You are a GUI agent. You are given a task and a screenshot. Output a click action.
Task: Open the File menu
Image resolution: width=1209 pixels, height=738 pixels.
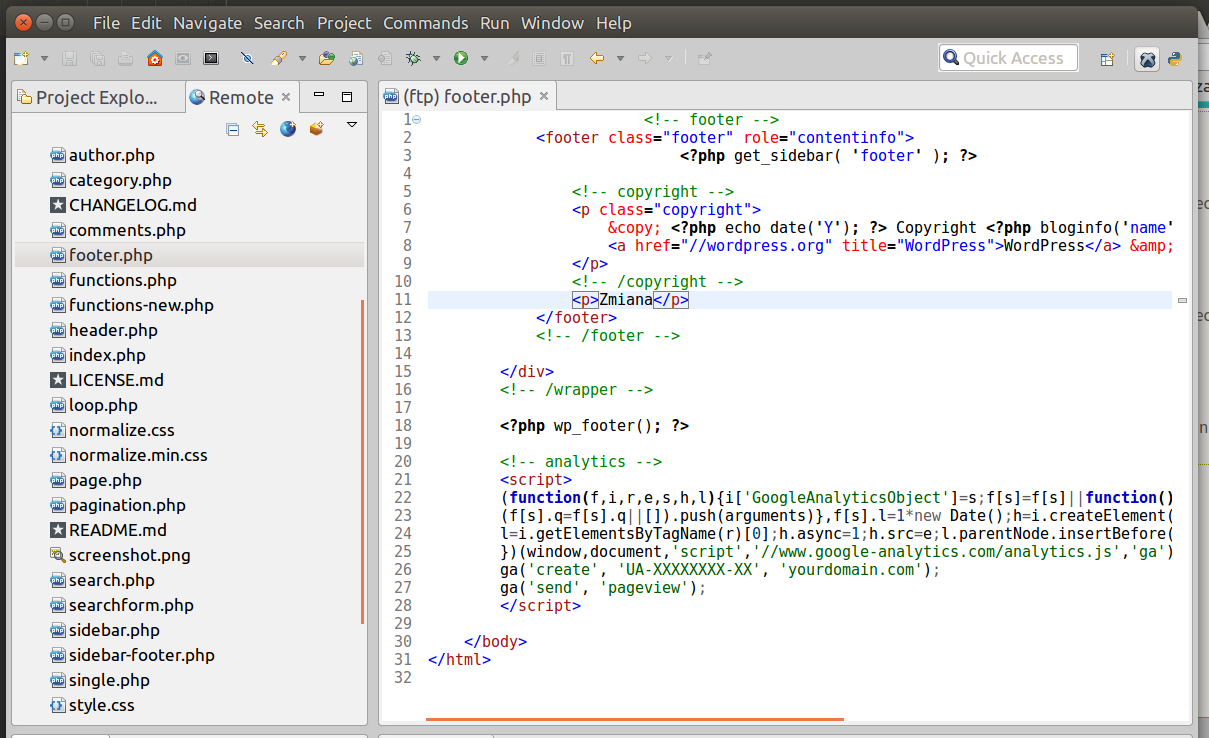tap(106, 23)
